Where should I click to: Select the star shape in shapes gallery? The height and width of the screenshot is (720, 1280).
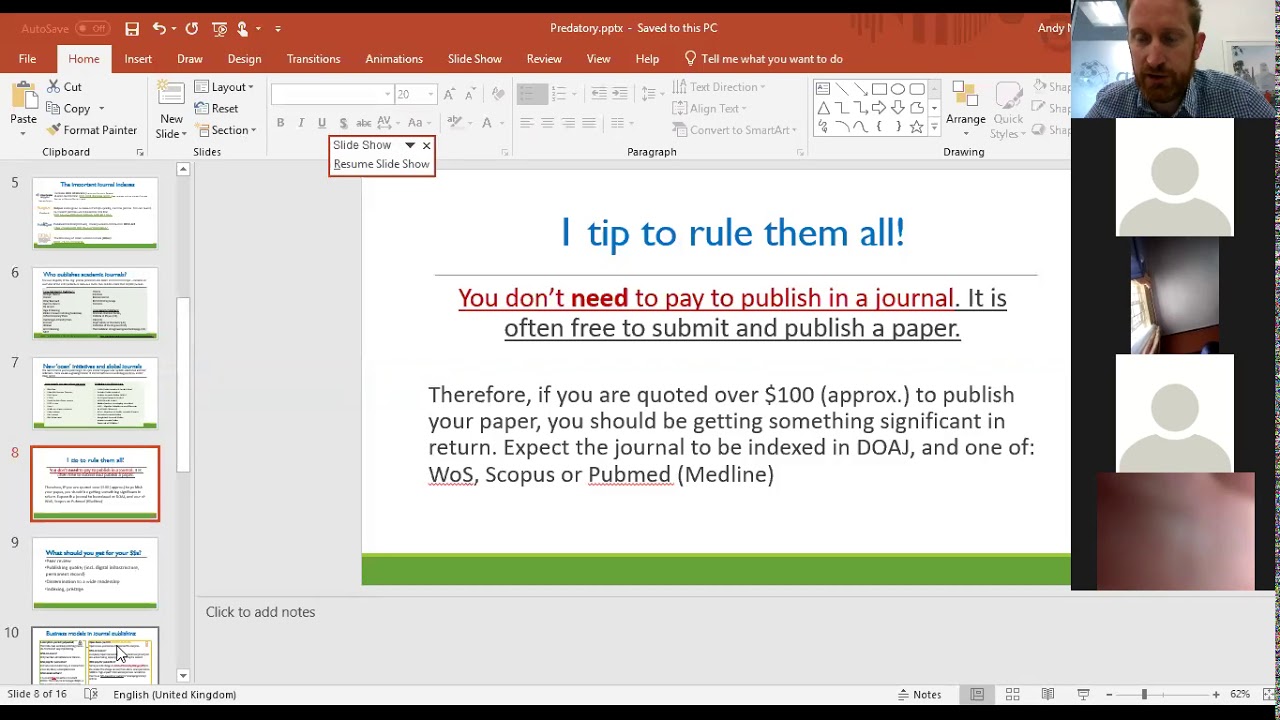click(x=916, y=127)
